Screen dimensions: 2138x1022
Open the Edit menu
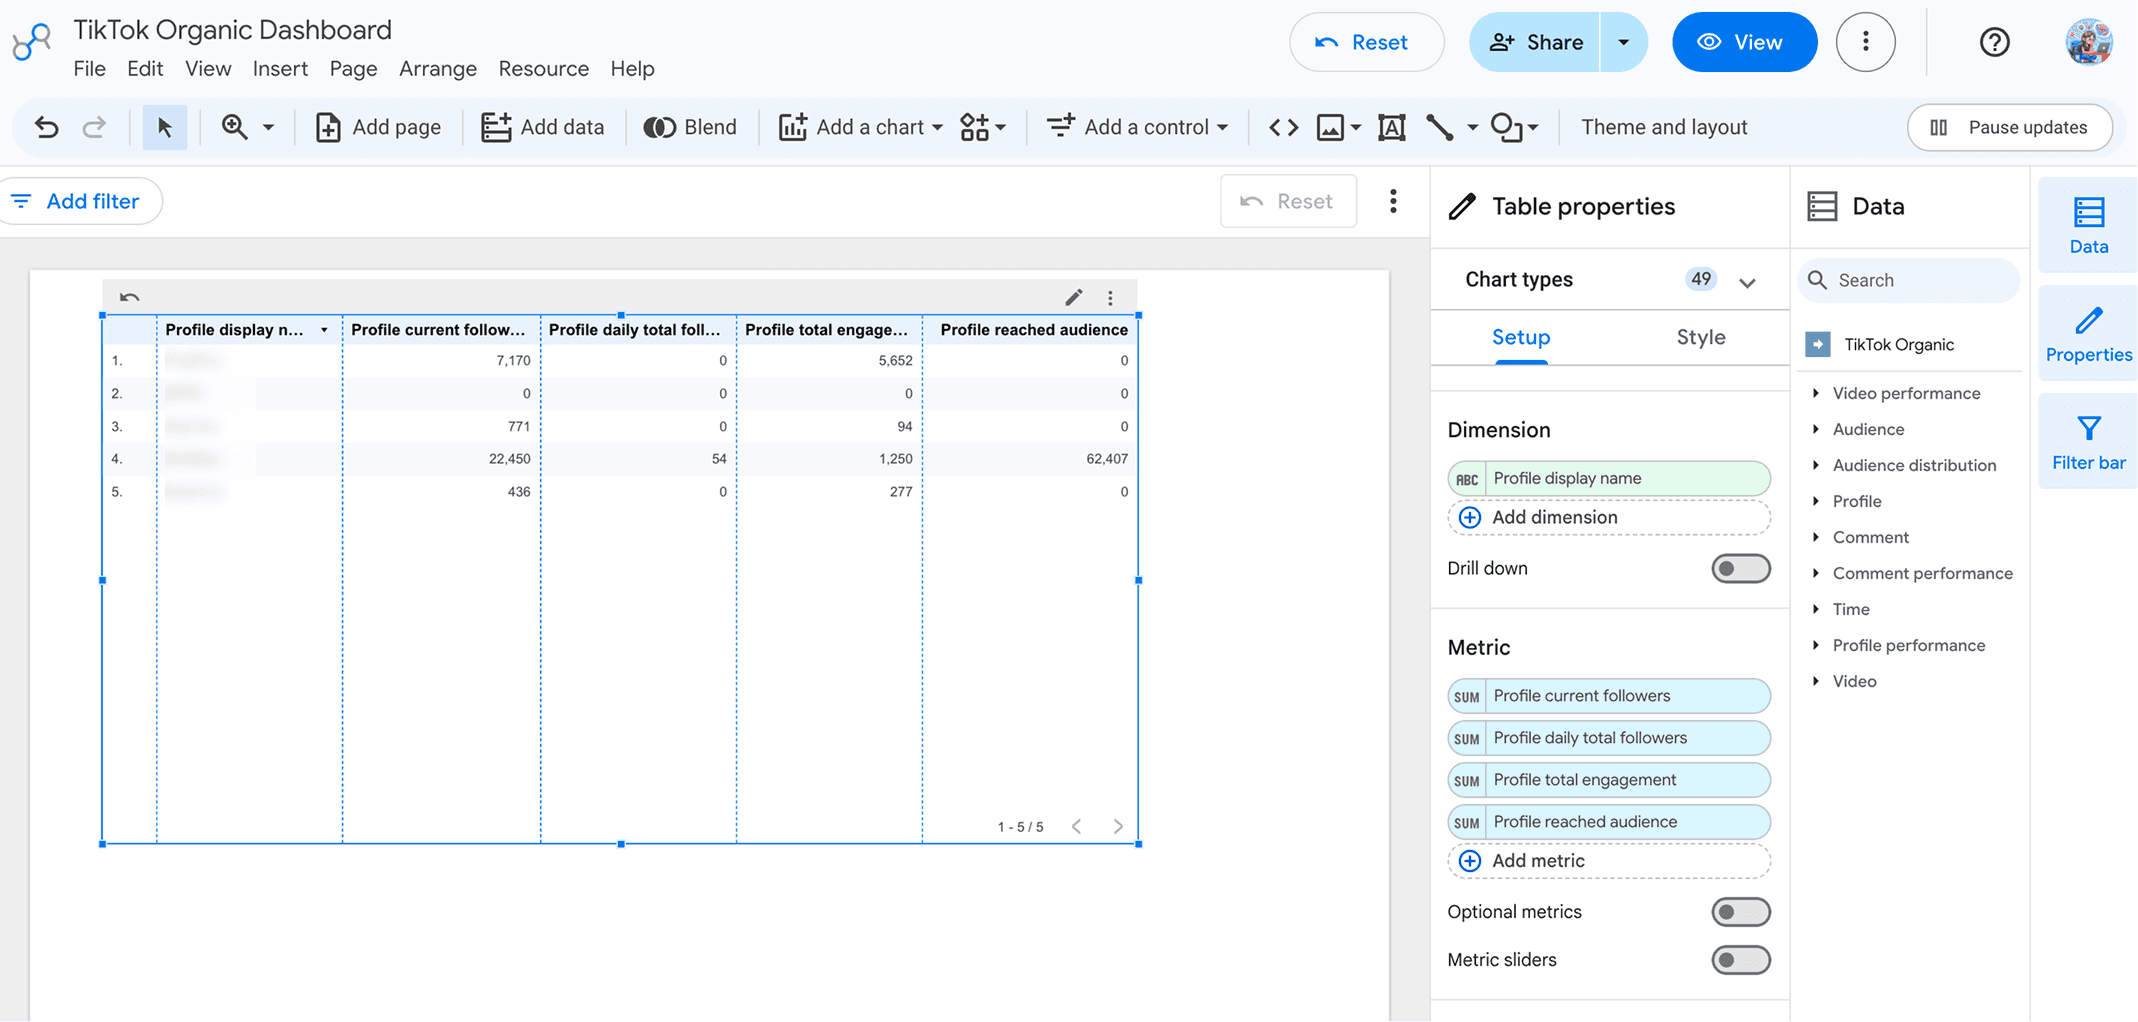point(145,69)
